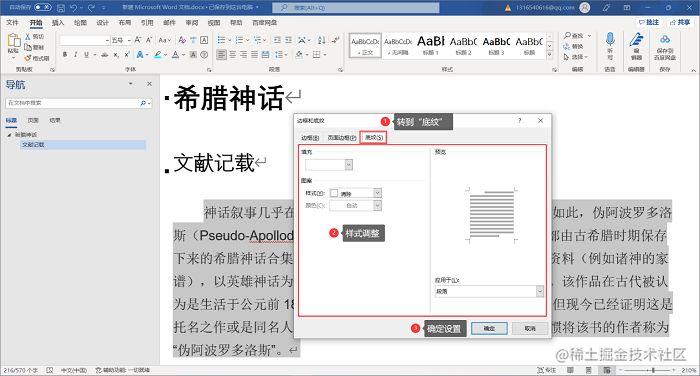Click the Numbering list icon

239,40
